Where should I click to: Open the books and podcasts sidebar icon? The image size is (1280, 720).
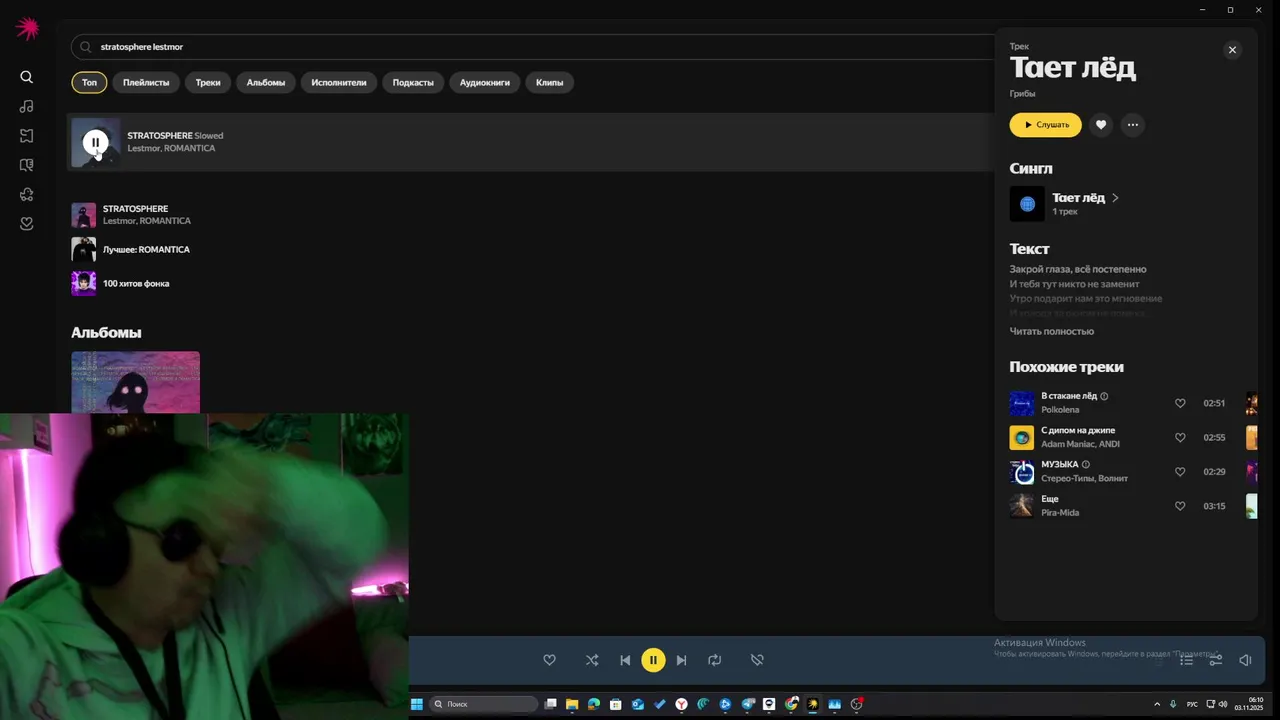(x=27, y=165)
